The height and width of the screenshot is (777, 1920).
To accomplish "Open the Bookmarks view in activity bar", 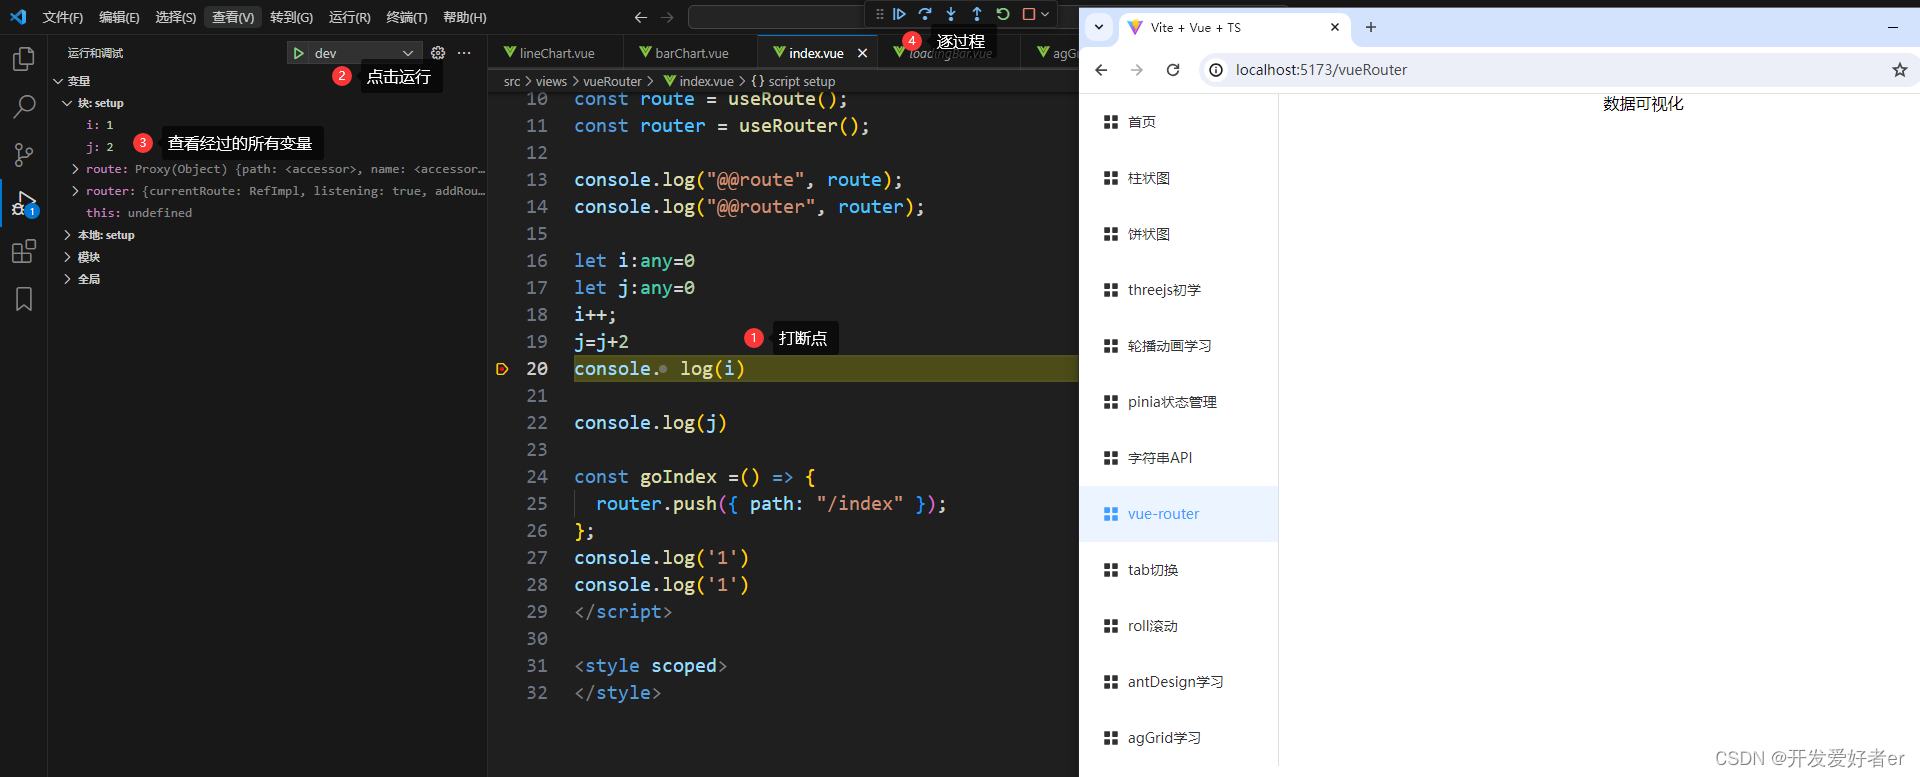I will 24,299.
